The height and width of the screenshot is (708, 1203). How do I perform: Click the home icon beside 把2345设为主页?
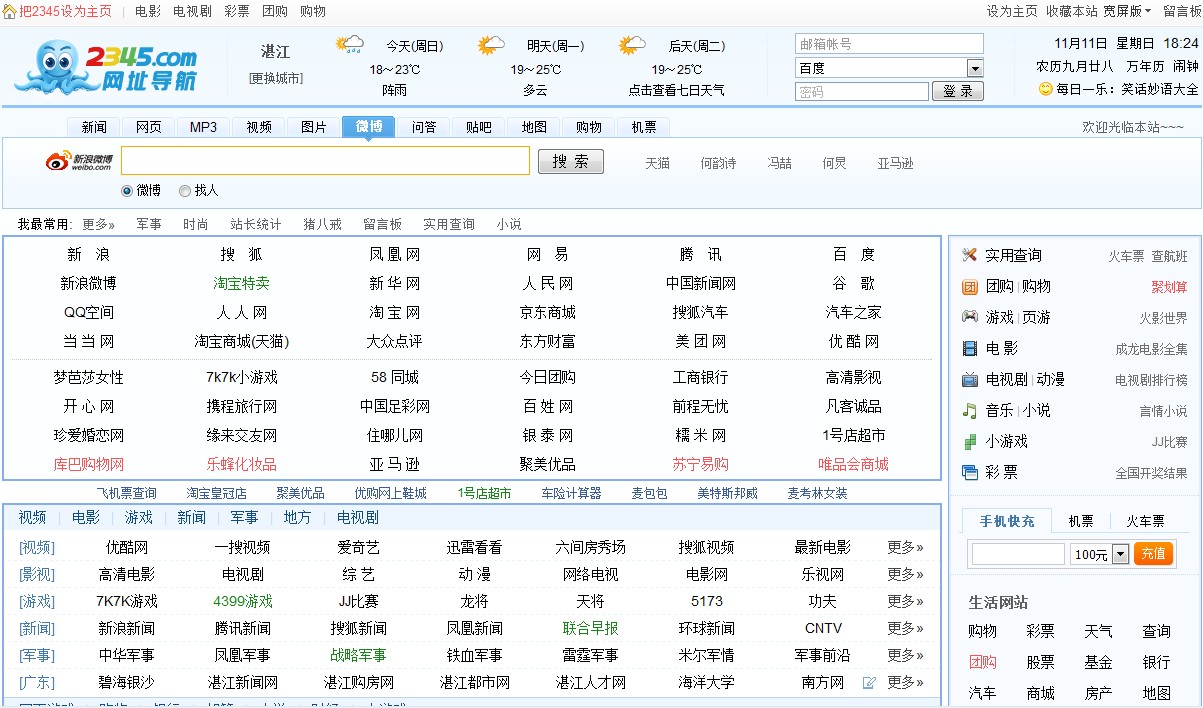9,11
